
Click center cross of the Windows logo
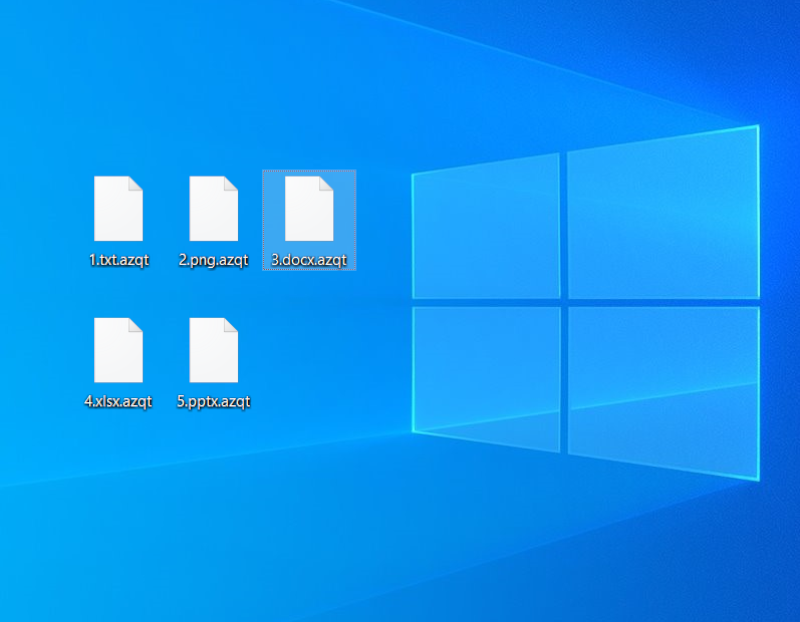pyautogui.click(x=564, y=302)
